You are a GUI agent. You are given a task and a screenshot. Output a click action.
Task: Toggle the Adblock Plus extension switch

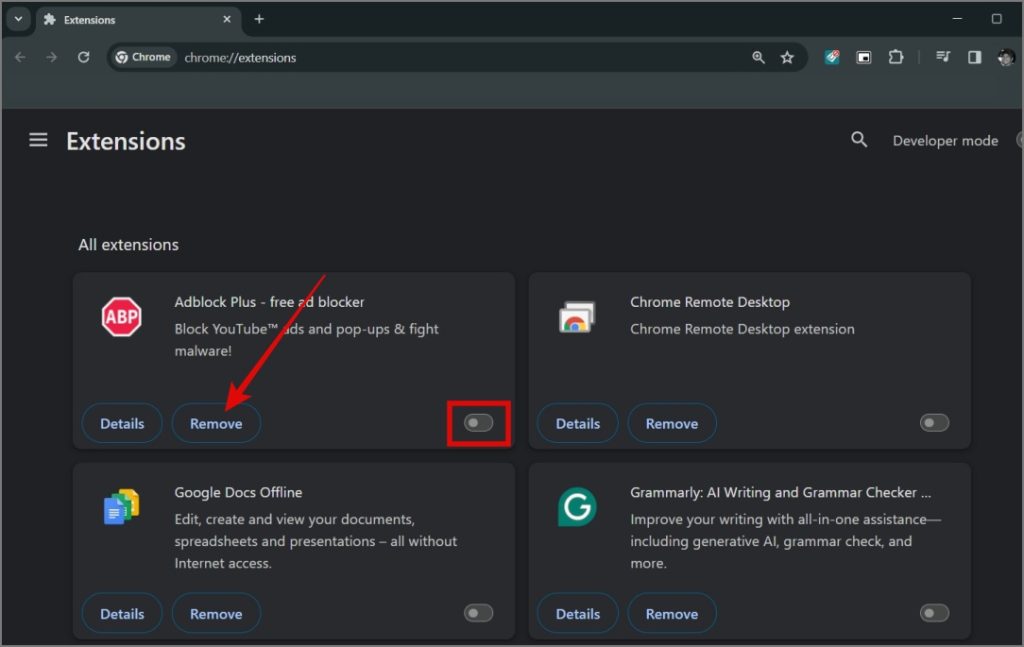point(479,423)
